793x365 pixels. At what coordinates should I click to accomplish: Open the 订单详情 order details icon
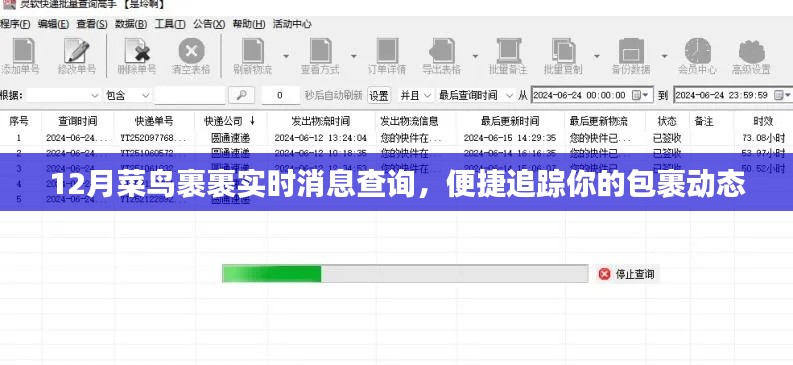point(387,52)
